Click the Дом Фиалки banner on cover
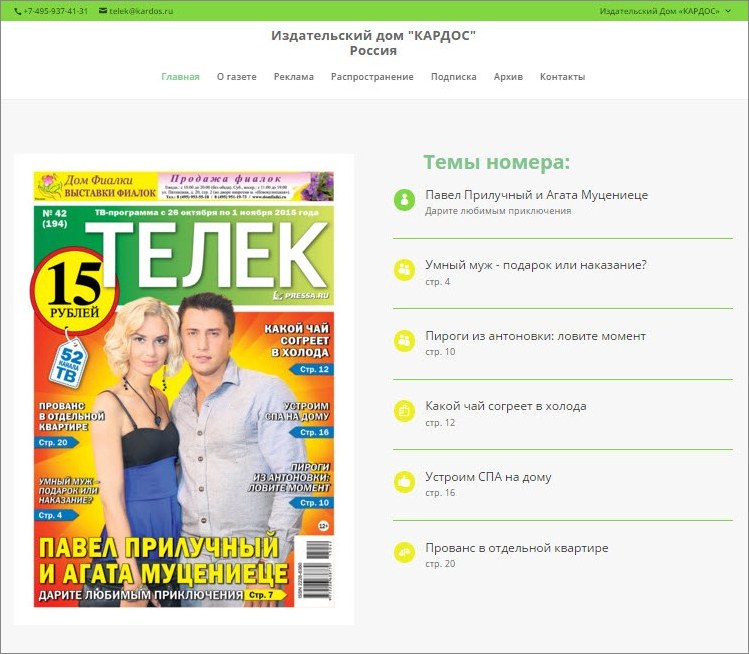 coord(184,186)
